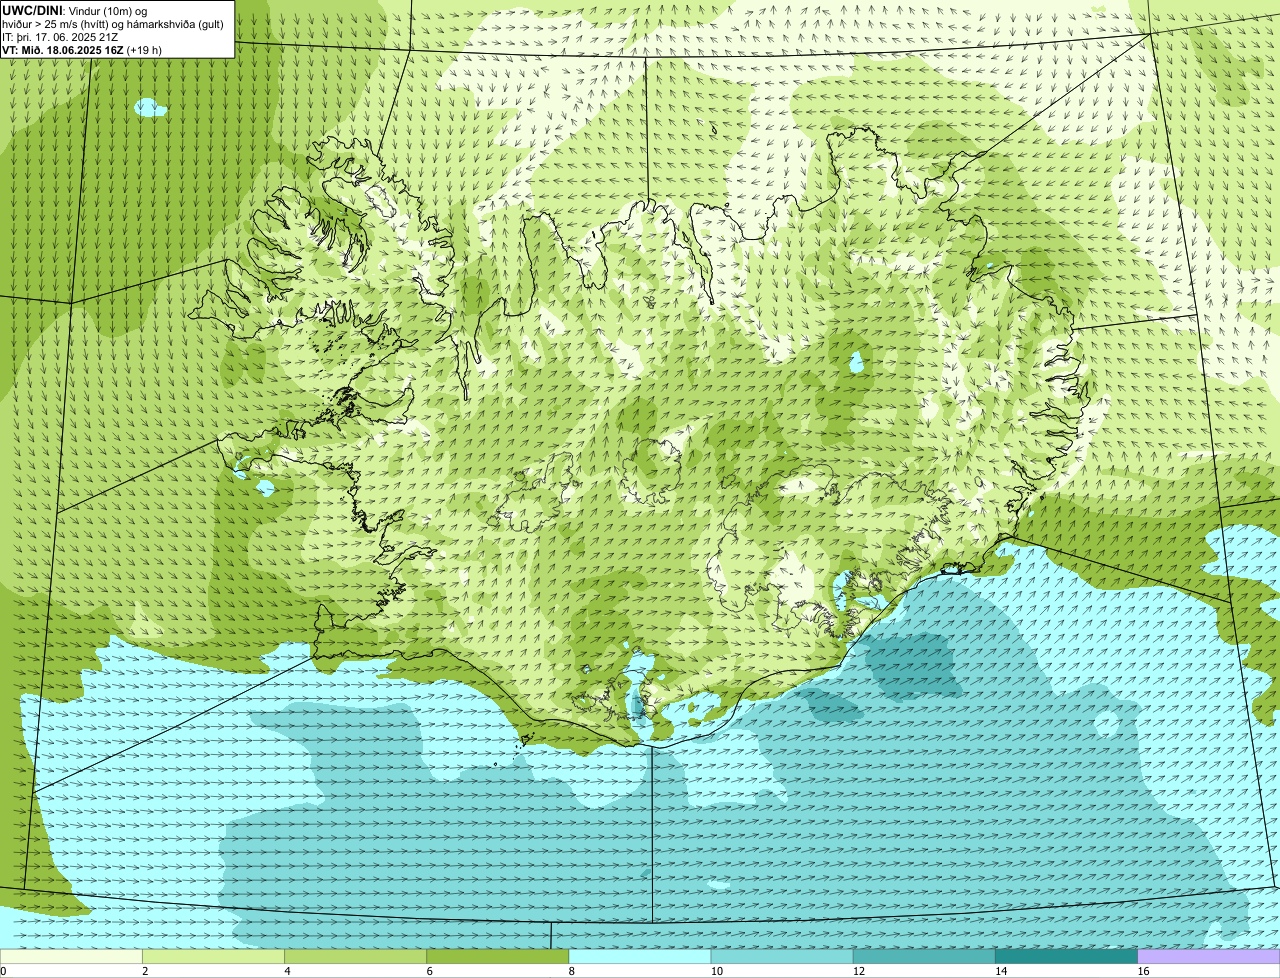Click the scale label '0'
1280x978 pixels.
tap(3, 971)
